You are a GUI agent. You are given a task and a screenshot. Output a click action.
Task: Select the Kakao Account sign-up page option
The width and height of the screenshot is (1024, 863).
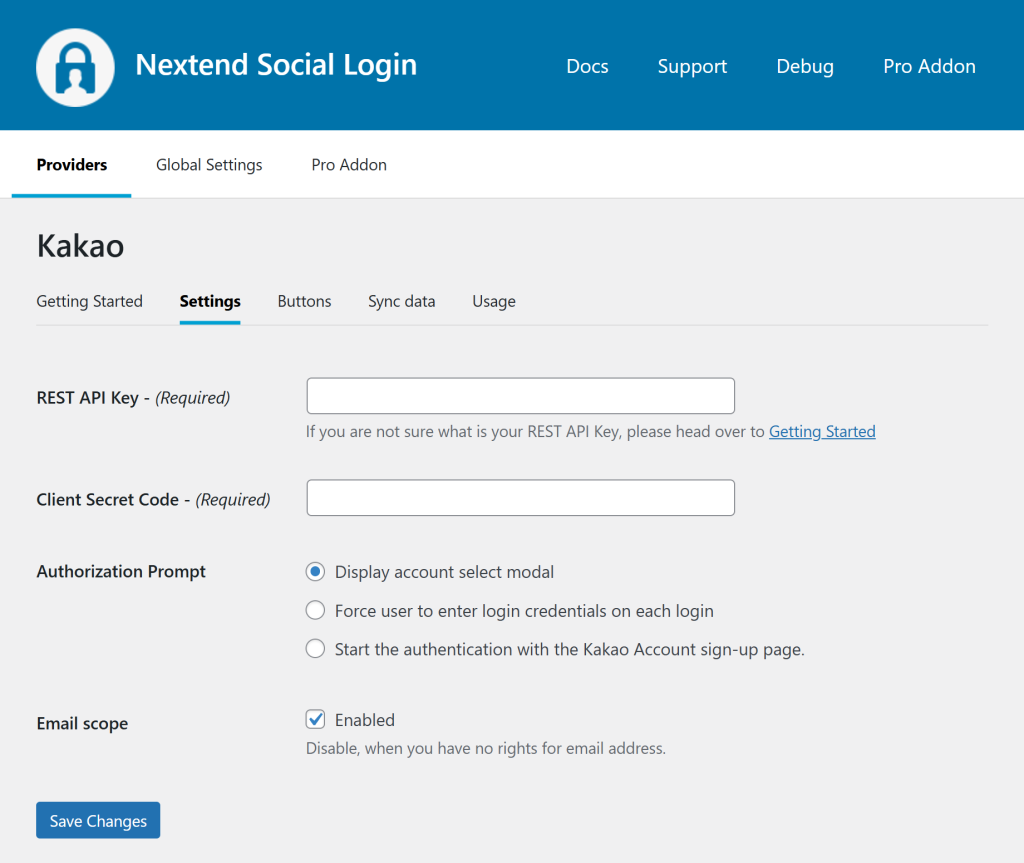point(316,649)
